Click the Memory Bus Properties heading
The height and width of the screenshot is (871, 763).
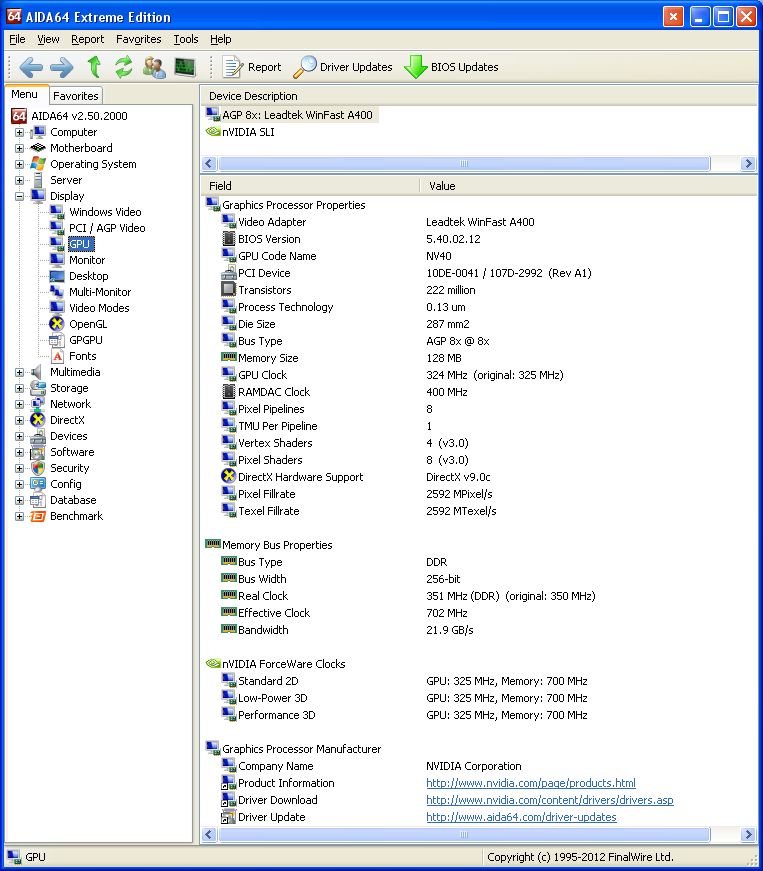(x=277, y=545)
